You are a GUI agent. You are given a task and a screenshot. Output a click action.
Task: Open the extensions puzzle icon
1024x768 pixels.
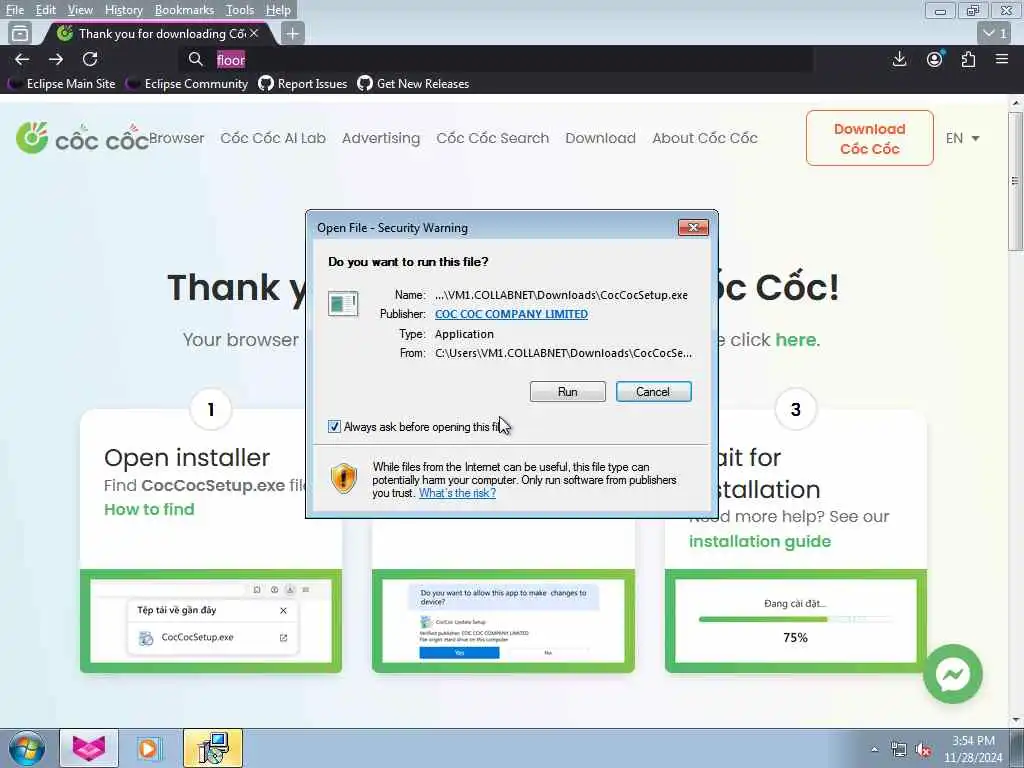coord(968,59)
